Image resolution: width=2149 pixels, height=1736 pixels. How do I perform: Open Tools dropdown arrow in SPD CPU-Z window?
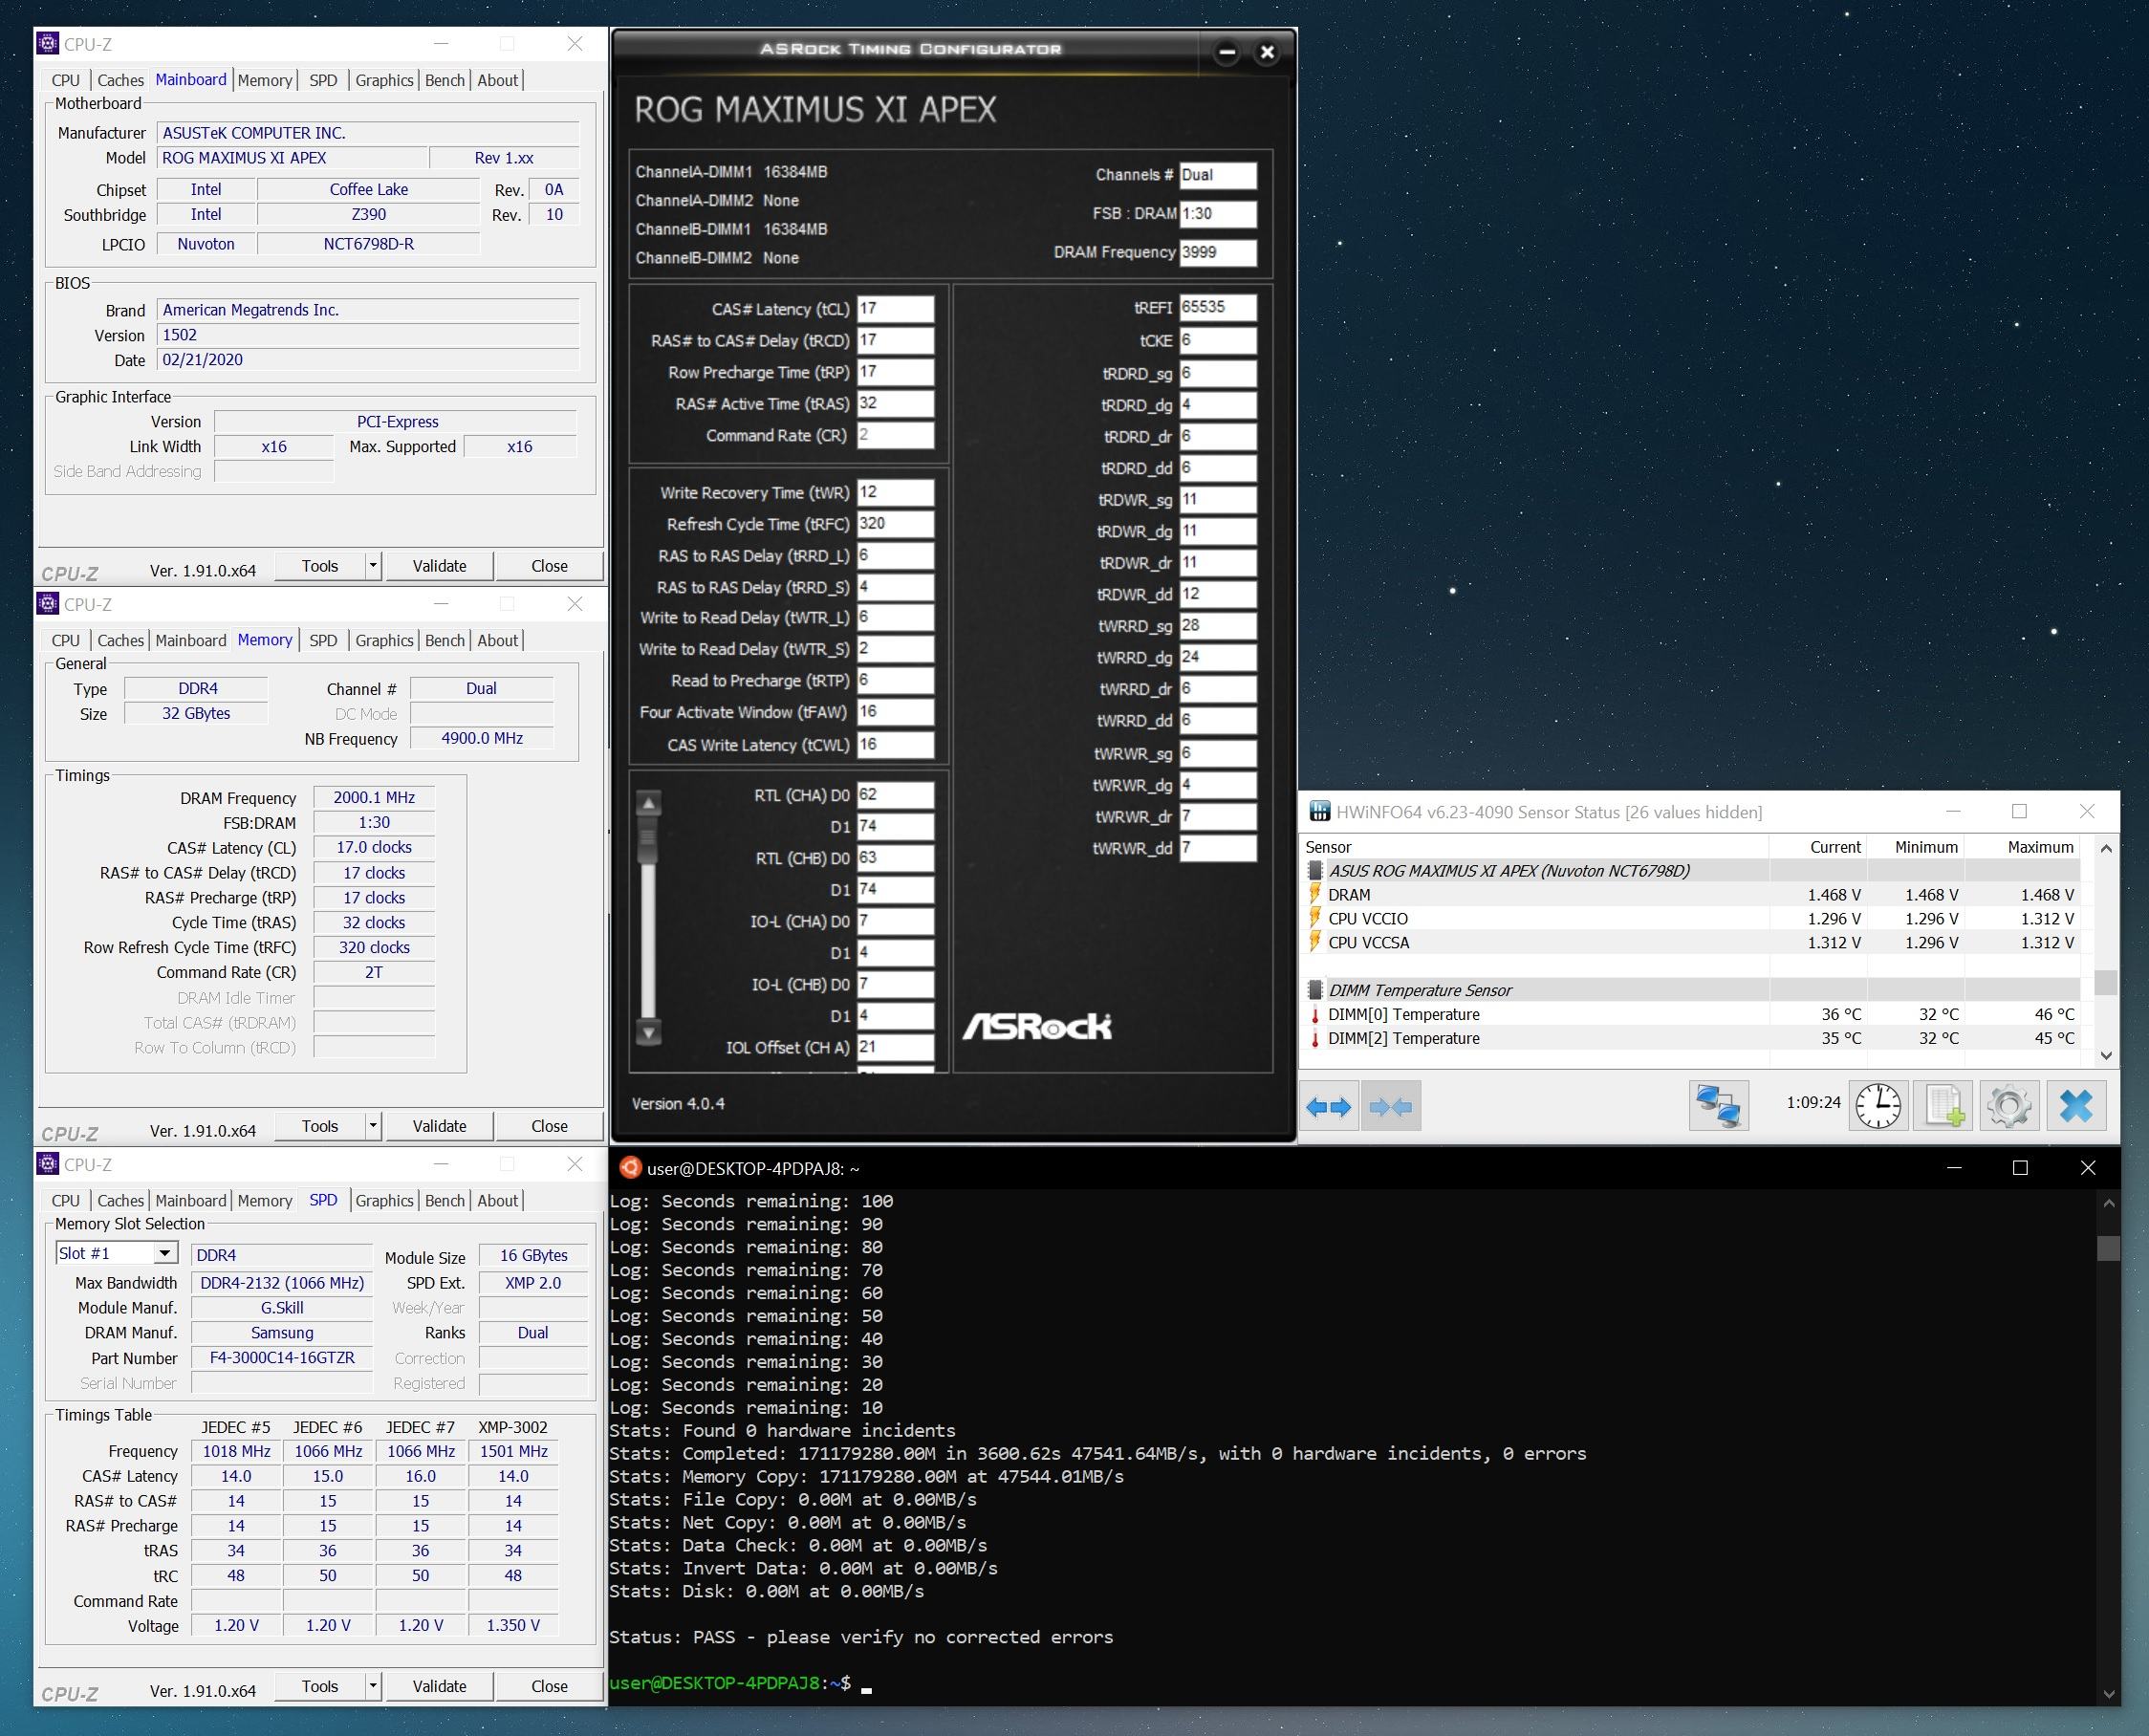click(x=373, y=1685)
